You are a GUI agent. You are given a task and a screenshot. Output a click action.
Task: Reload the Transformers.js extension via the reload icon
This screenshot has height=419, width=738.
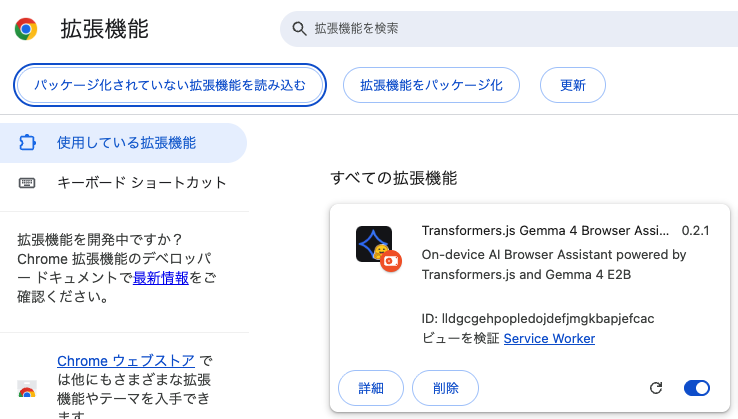pos(656,388)
